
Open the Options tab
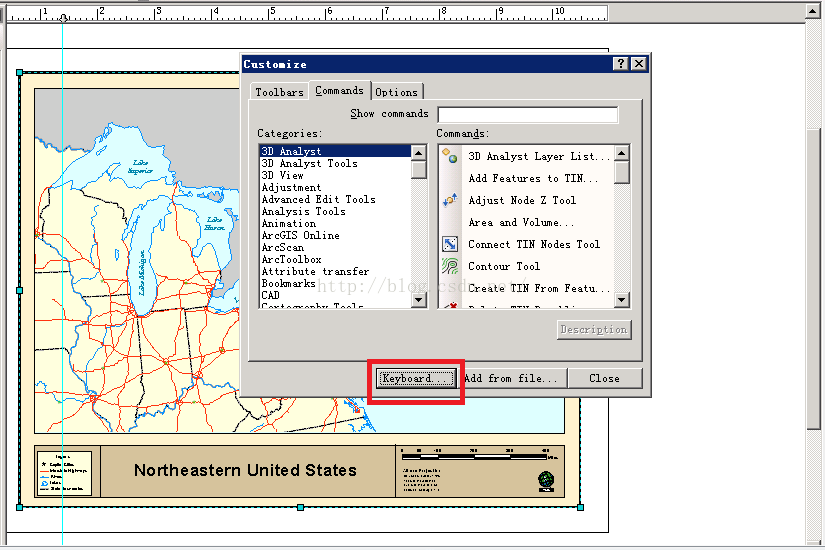(397, 92)
